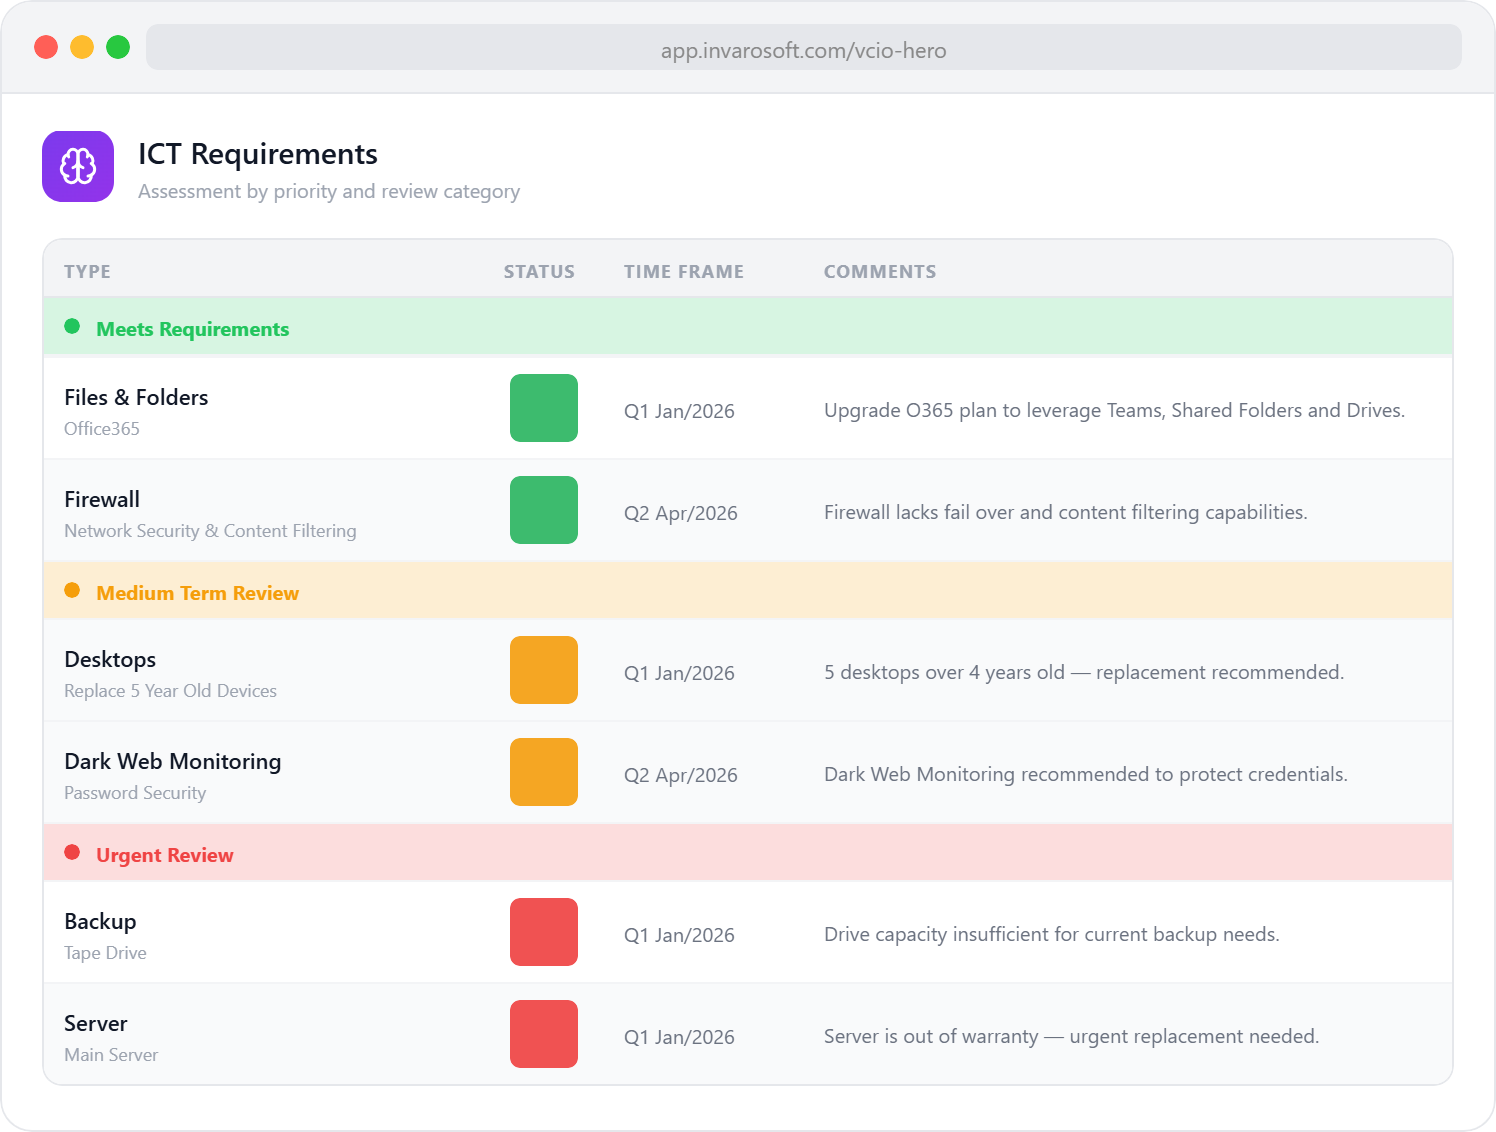Viewport: 1496px width, 1132px height.
Task: Select the Medium Term Review group header
Action: pos(748,590)
